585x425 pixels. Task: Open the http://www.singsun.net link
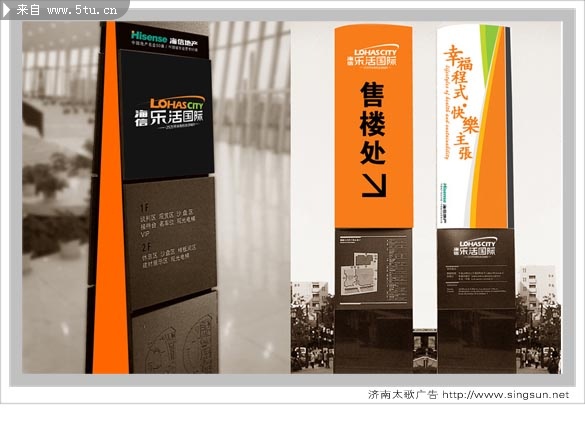(506, 395)
